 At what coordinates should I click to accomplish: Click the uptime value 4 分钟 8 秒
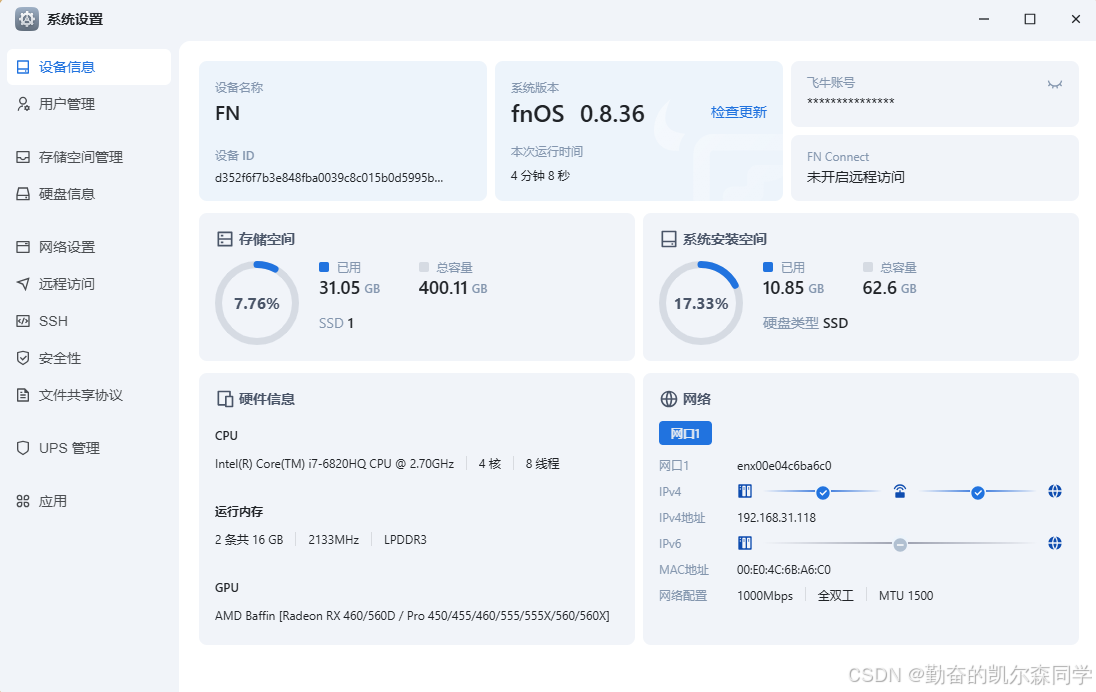pos(540,175)
